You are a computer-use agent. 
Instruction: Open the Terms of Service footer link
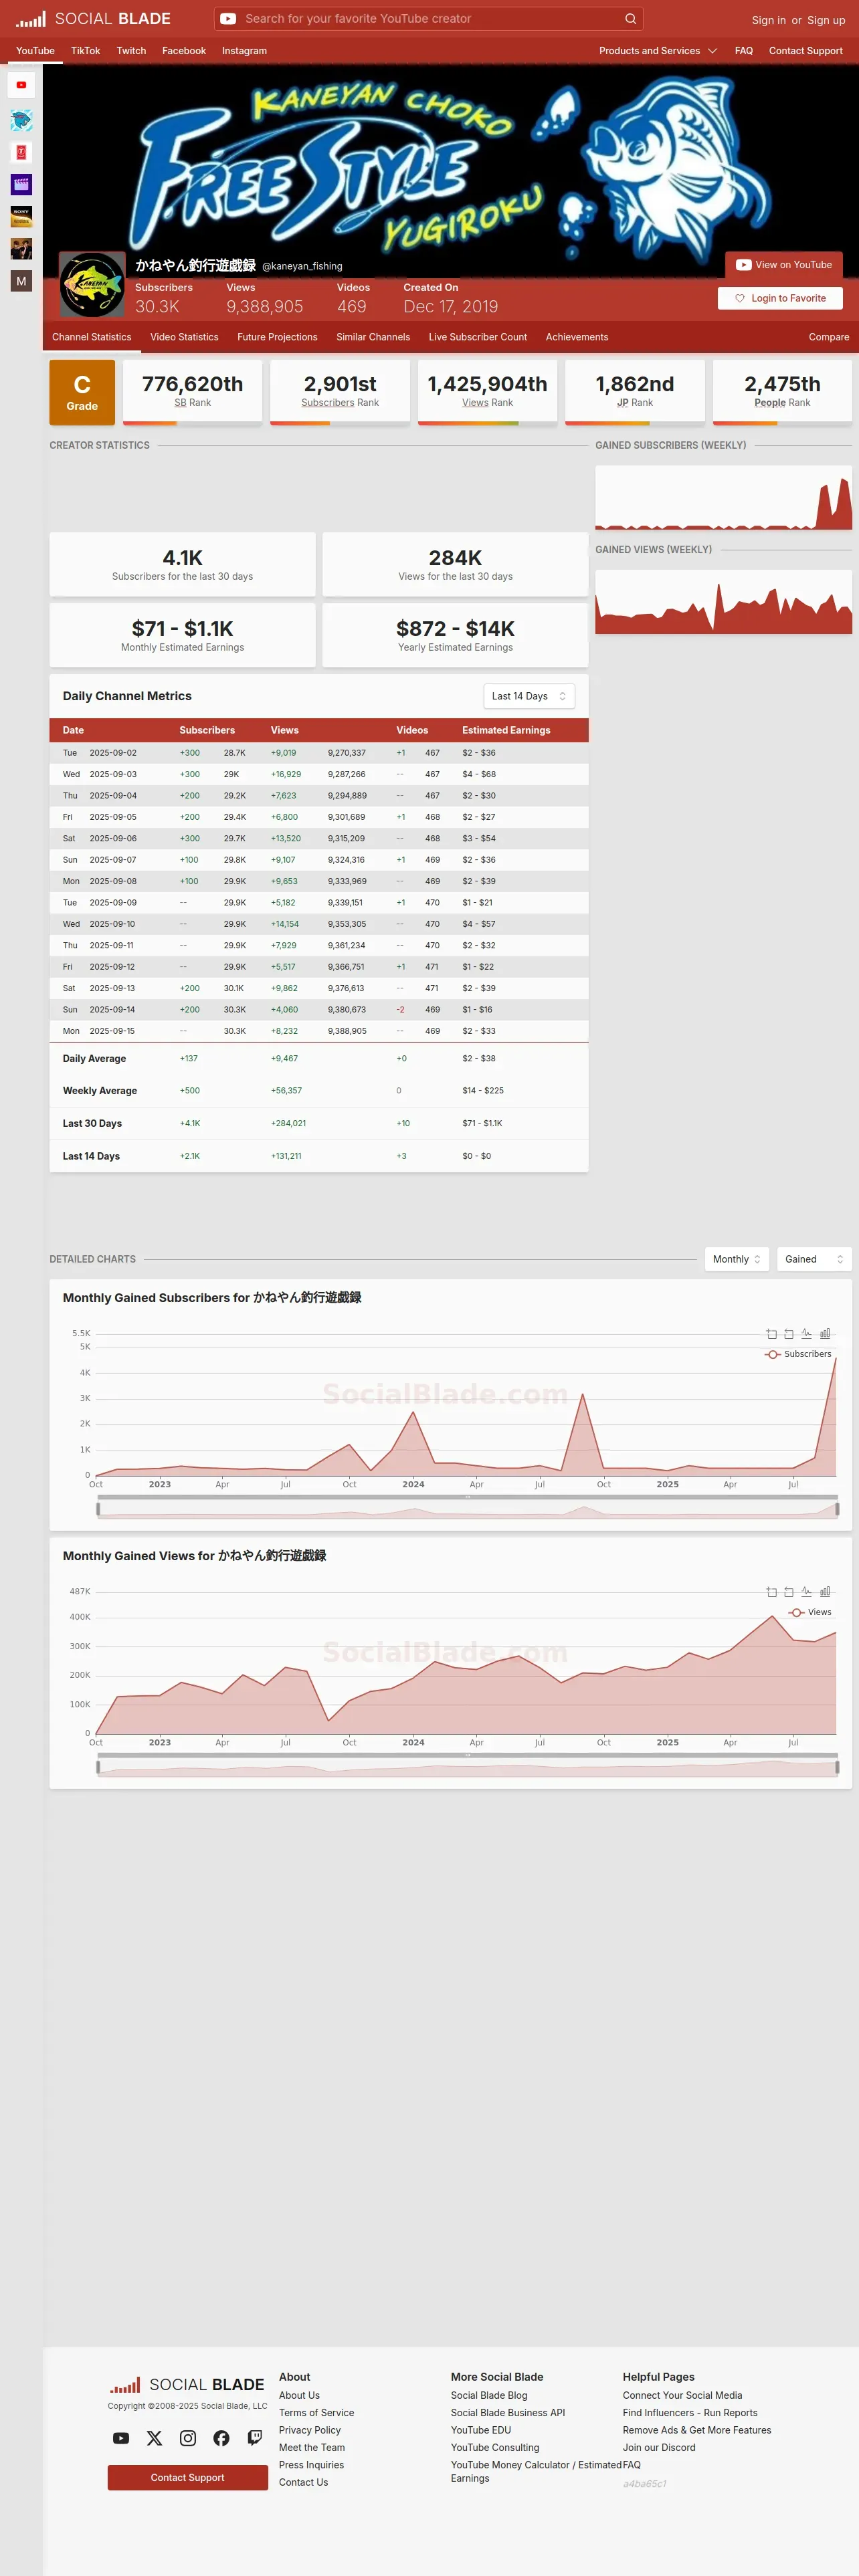pyautogui.click(x=316, y=2413)
